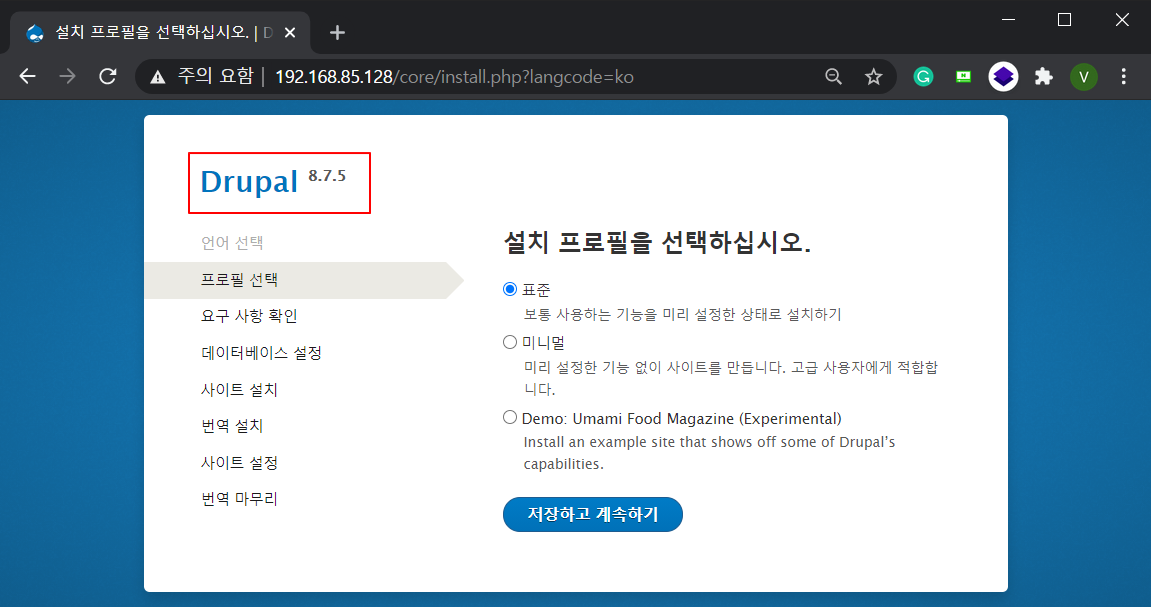Open the purple layered extension icon
The image size is (1151, 607).
1003,76
